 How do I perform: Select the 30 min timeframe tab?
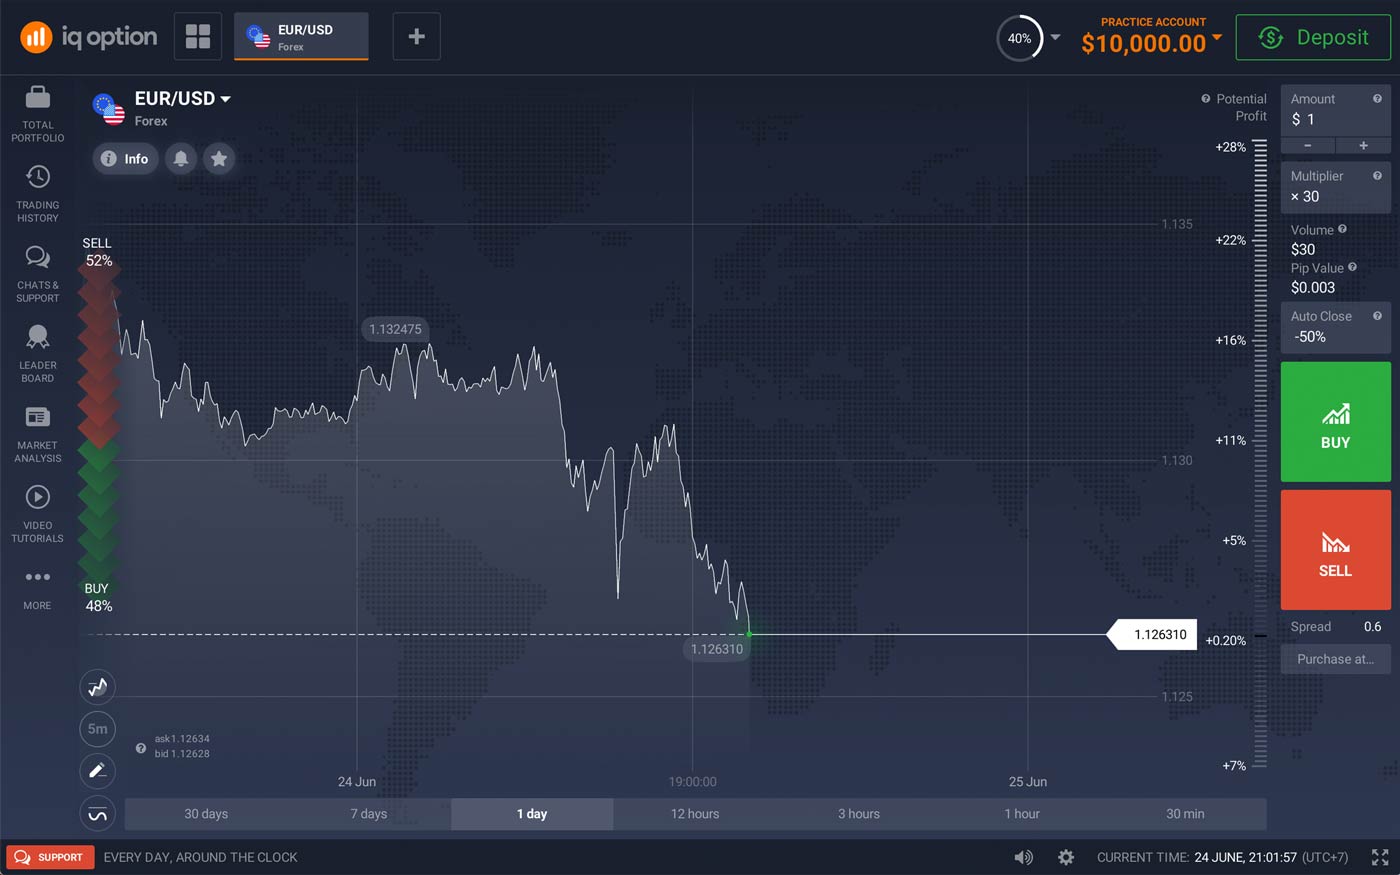(1185, 814)
